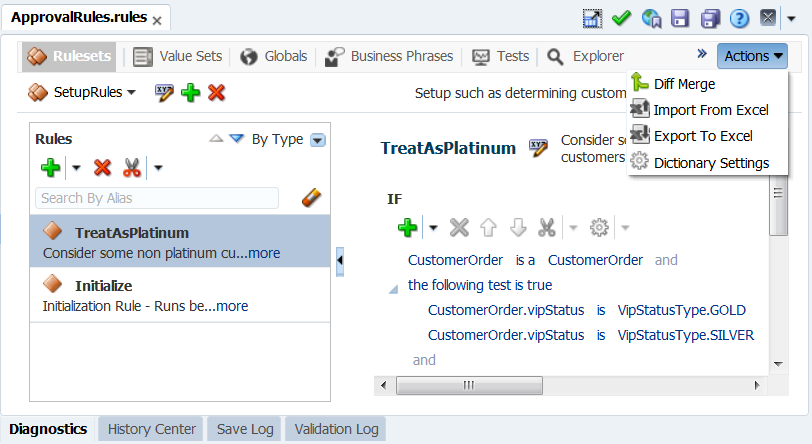The image size is (812, 444).
Task: Click the gray scissors cut condition icon
Action: pos(547,227)
